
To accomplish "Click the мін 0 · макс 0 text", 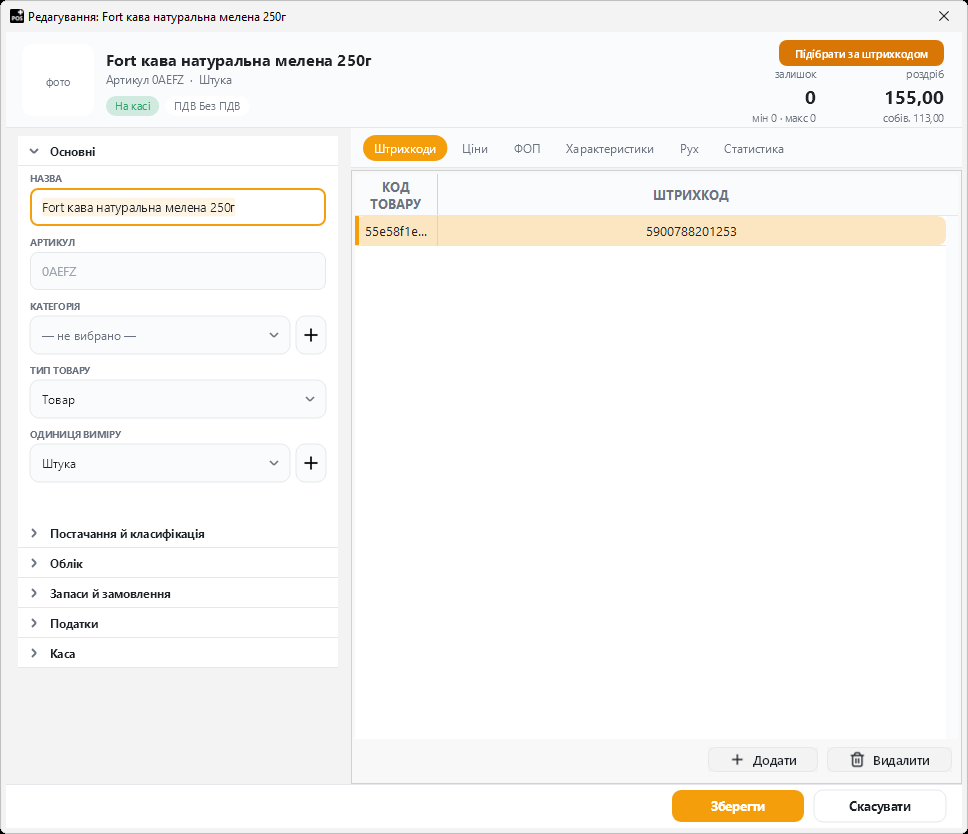I will pyautogui.click(x=783, y=118).
